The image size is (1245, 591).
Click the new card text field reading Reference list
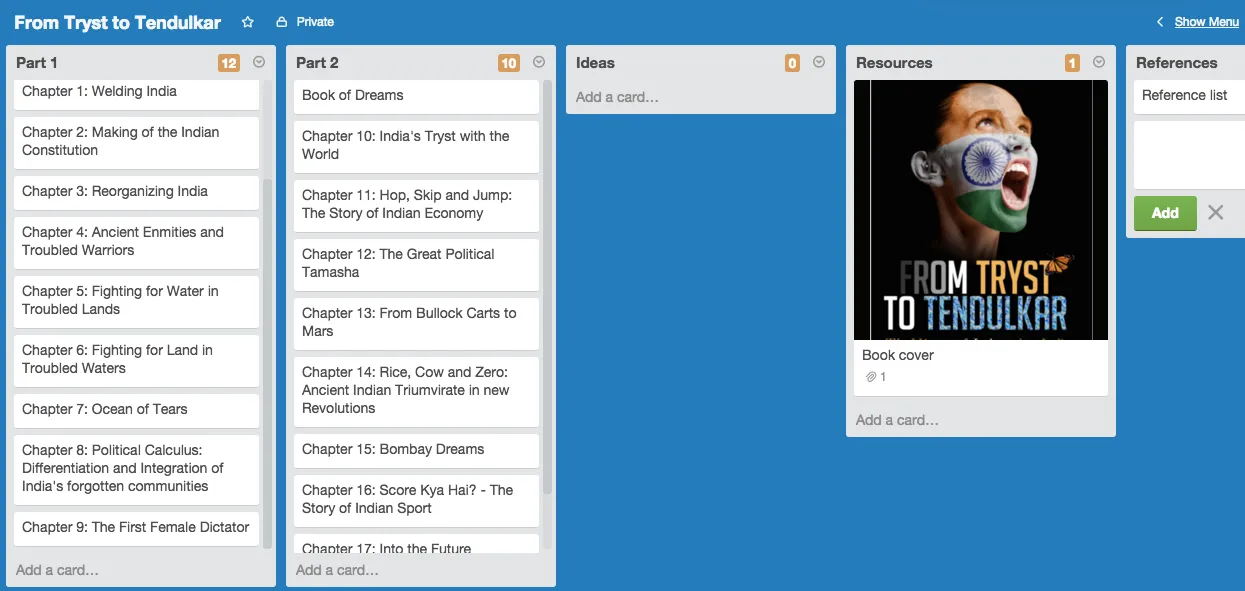(1188, 95)
